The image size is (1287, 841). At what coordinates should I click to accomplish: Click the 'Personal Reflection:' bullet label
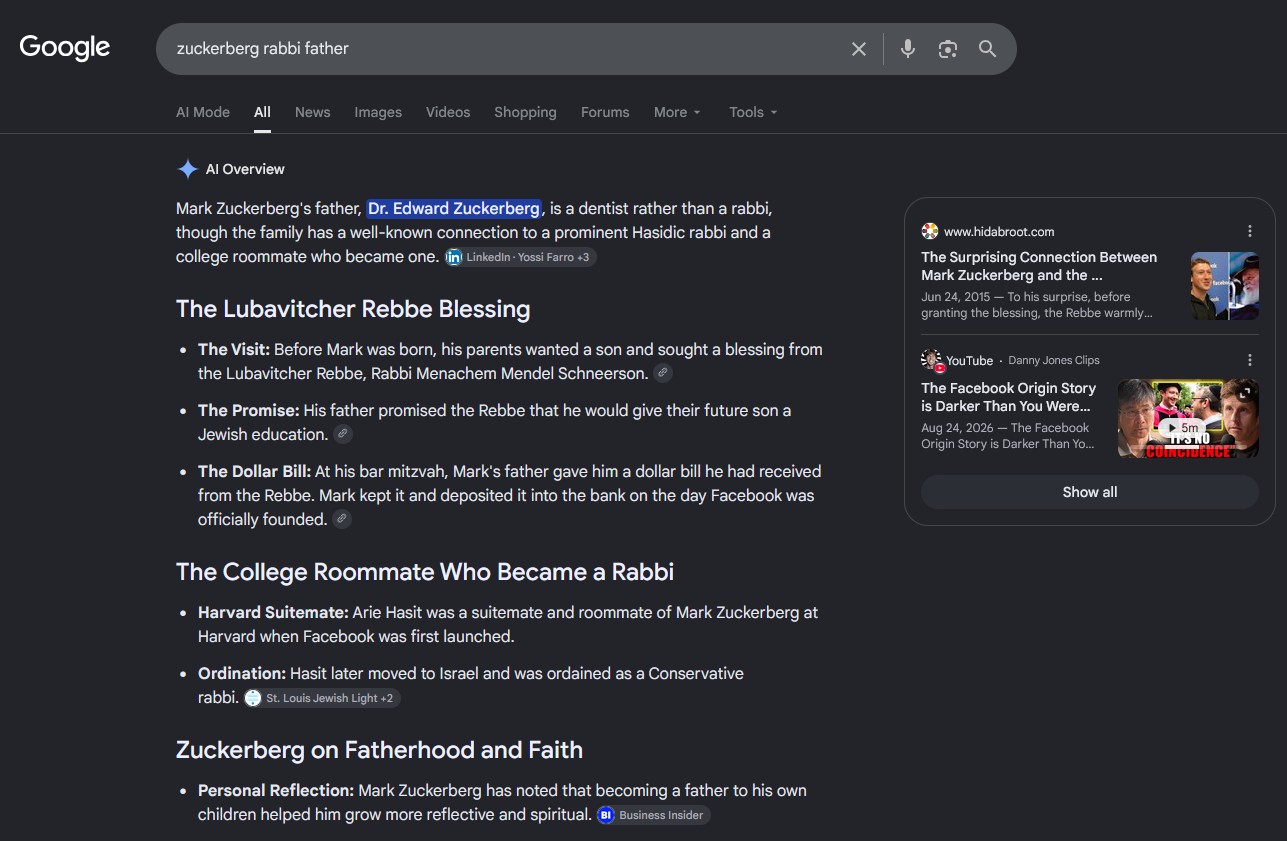pyautogui.click(x=276, y=790)
